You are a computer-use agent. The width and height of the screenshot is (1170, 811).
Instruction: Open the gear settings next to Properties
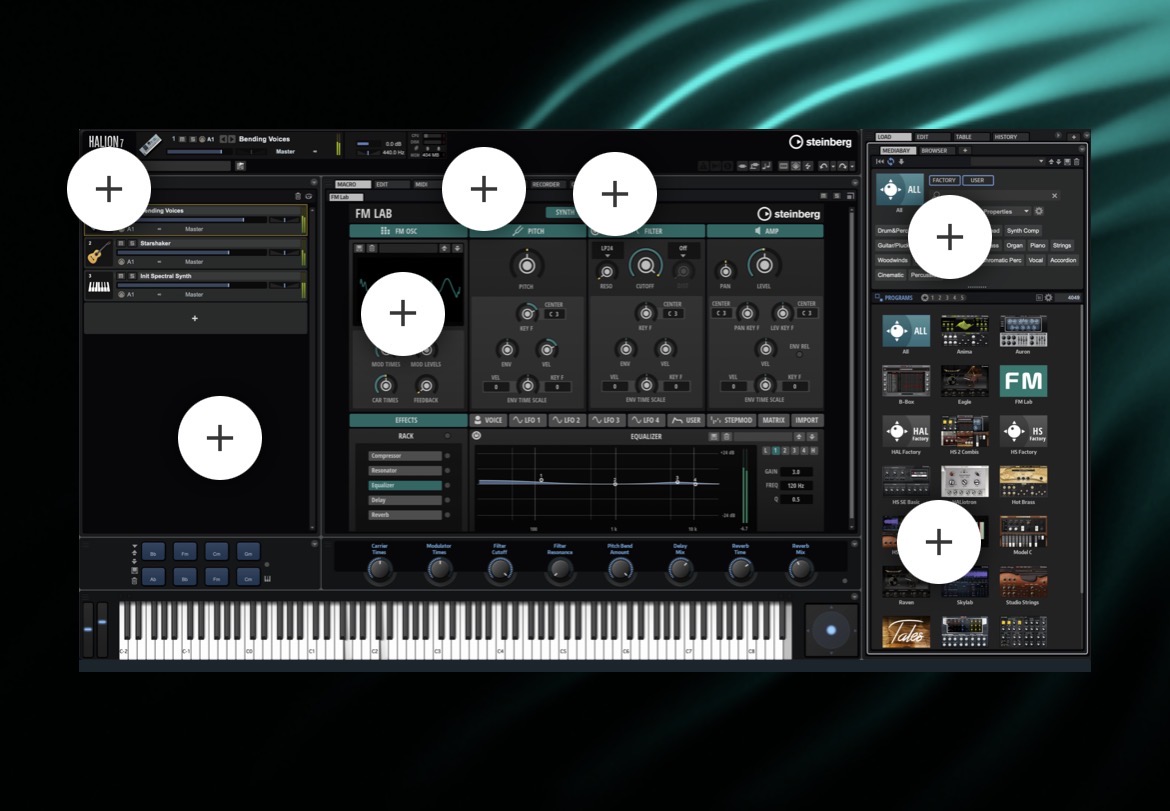point(1039,211)
